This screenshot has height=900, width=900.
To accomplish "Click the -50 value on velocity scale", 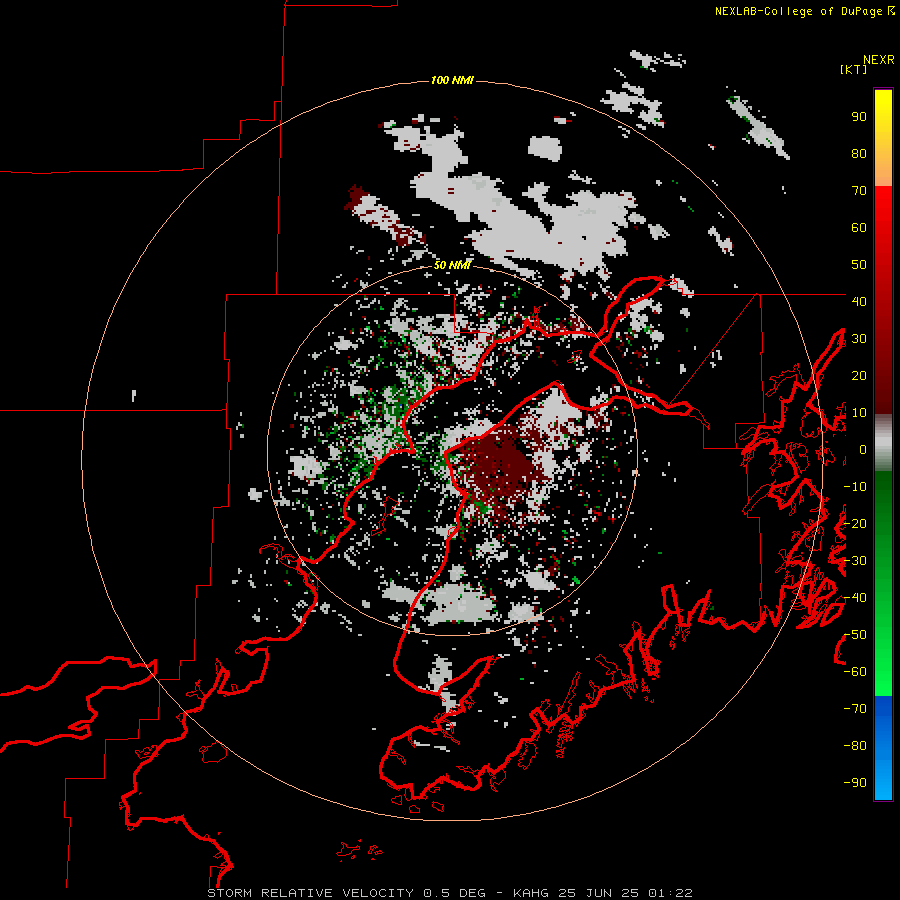I will 855,635.
